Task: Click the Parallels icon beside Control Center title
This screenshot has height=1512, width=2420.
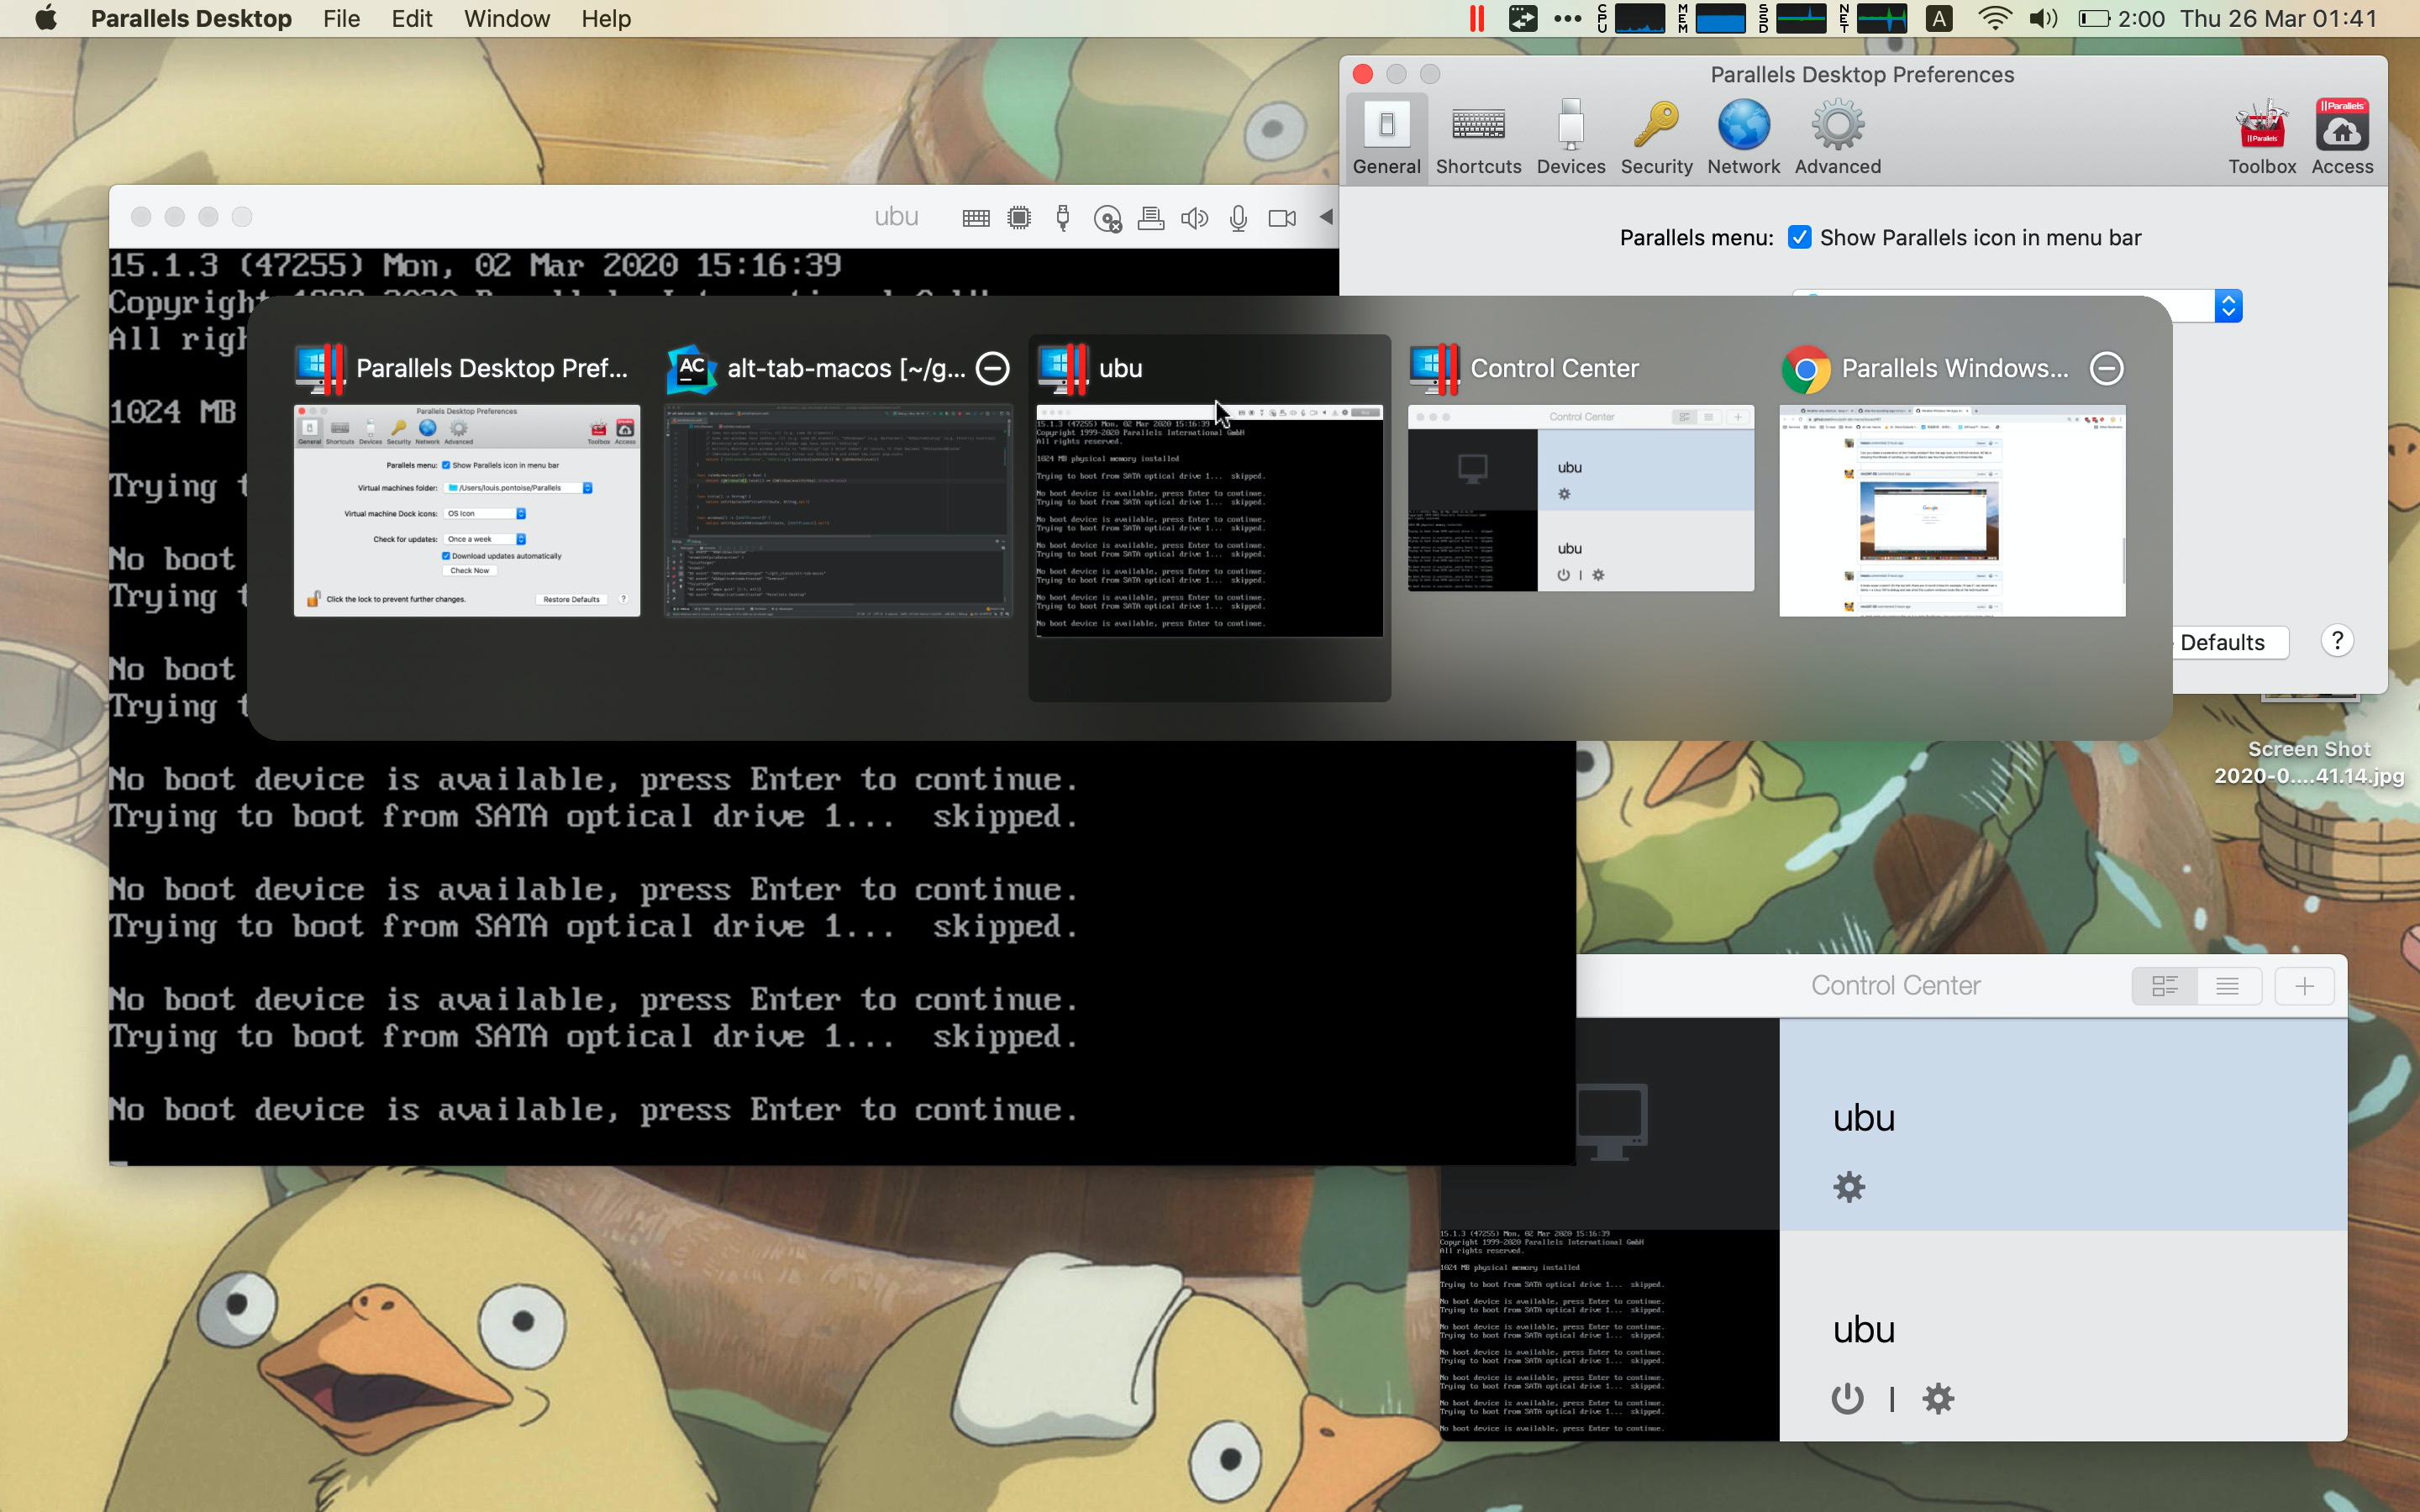Action: tap(1435, 369)
